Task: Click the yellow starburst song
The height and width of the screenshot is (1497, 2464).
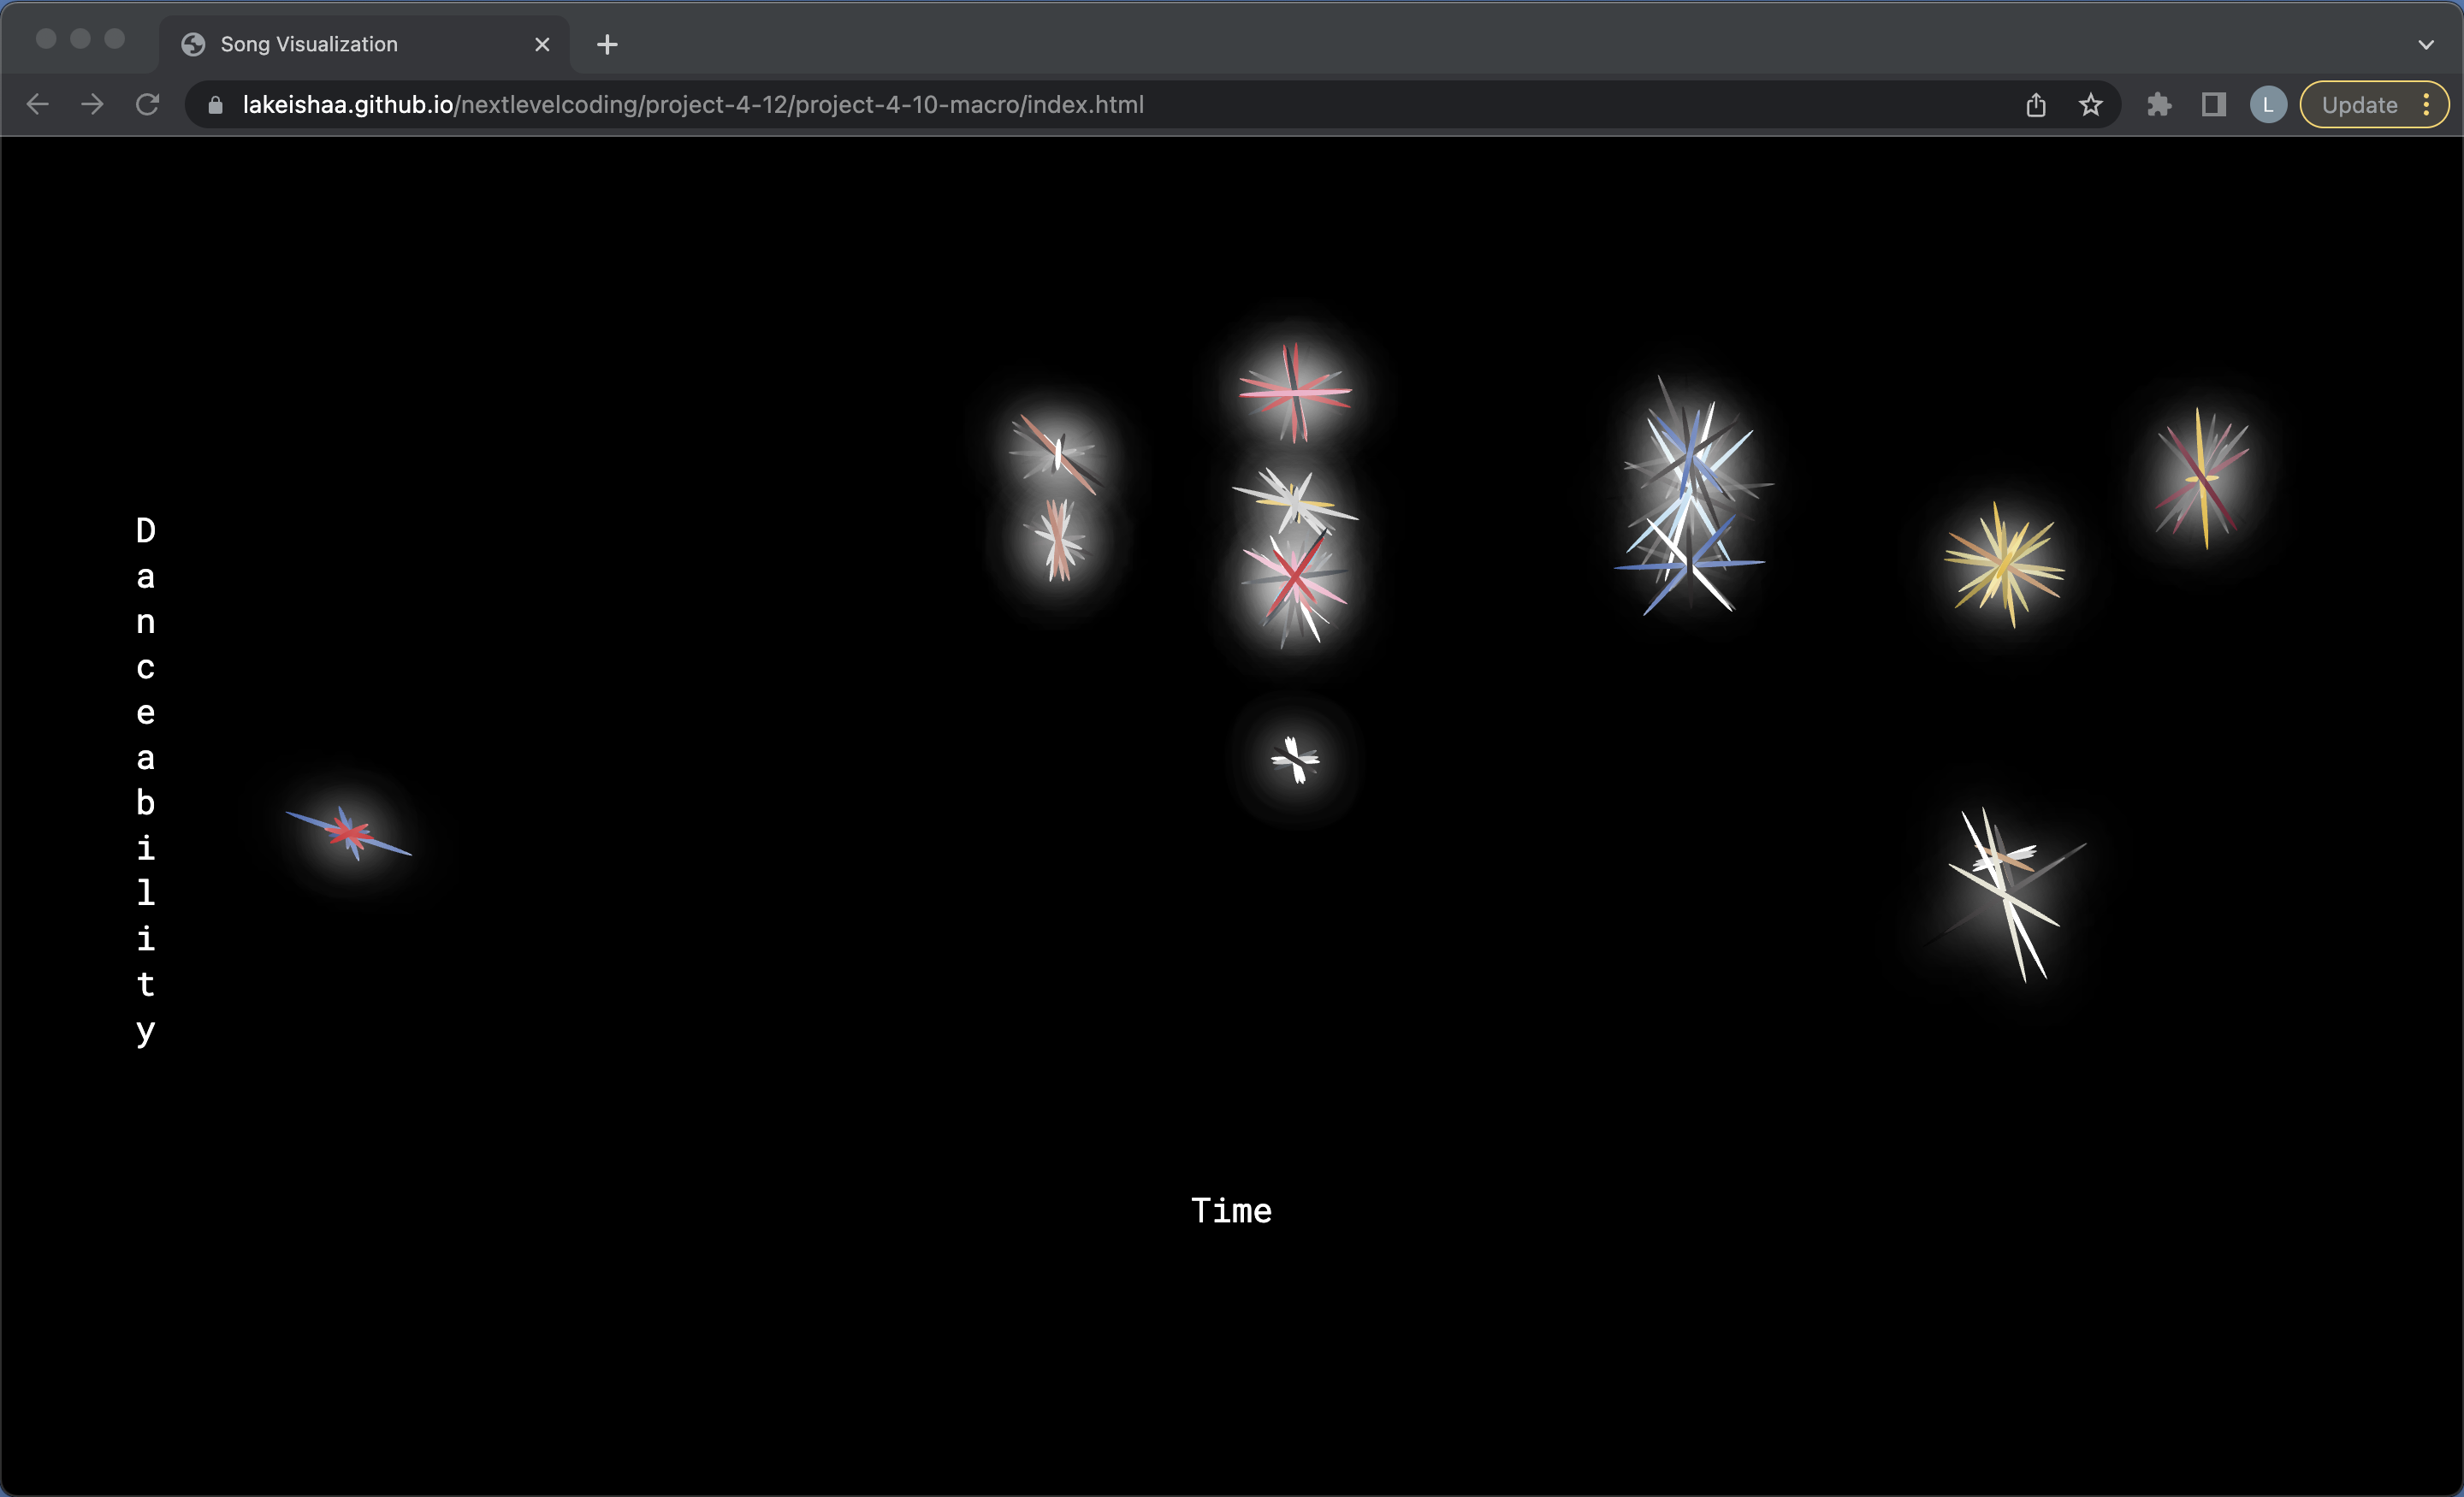Action: 2003,565
